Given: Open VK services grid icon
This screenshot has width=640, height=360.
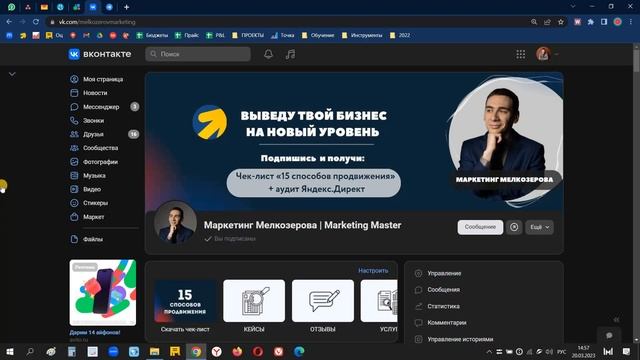Looking at the screenshot, I should tap(520, 54).
